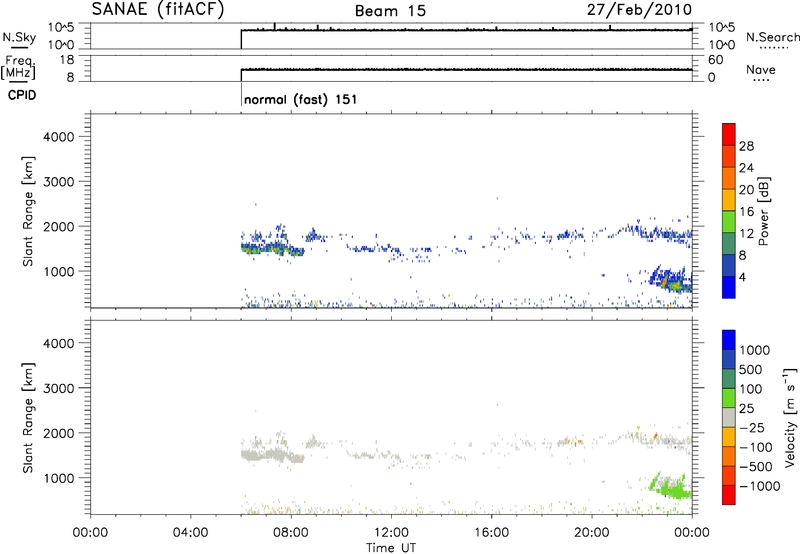Screen dimensions: 800x554
Task: Click the "Slant Range [km]" label of the power panel
Action: (x=28, y=211)
